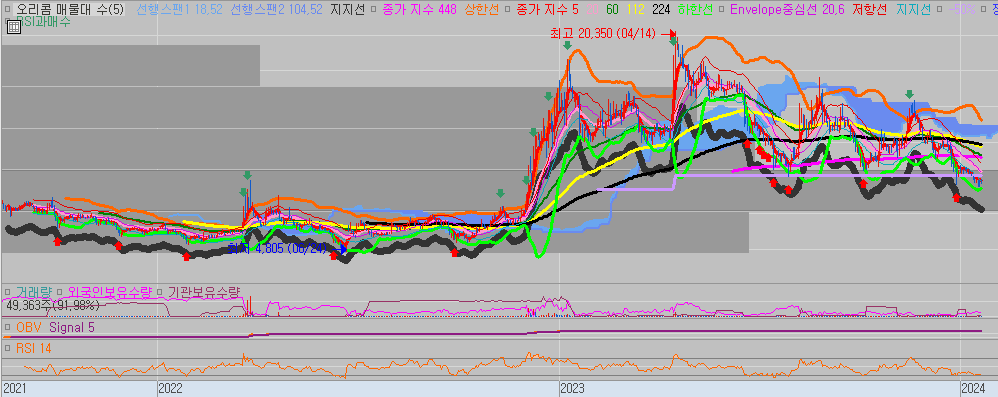This screenshot has width=998, height=397.
Task: Toggle the 기관보유수량 checkbox
Action: [160, 293]
